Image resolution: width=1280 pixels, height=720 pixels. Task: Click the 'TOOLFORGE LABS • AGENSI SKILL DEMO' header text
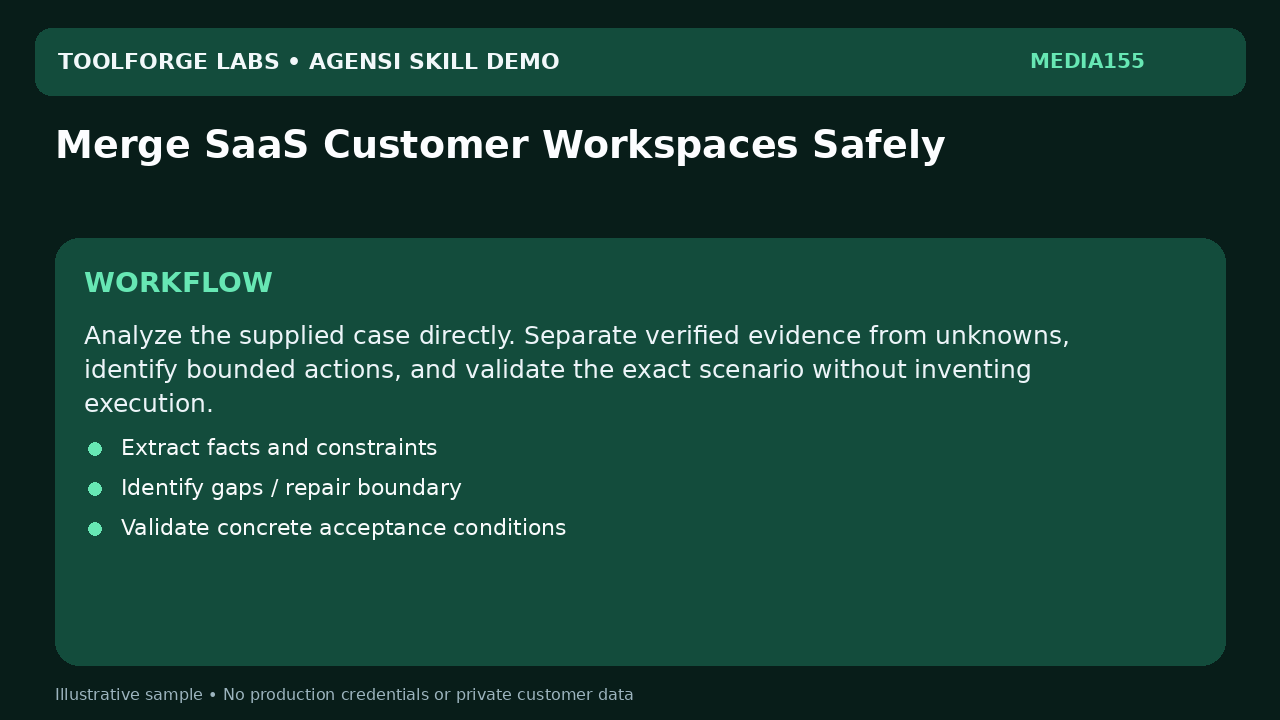click(308, 62)
